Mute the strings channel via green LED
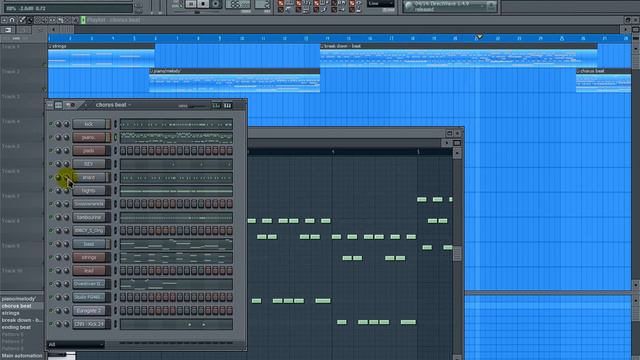 tap(51, 257)
